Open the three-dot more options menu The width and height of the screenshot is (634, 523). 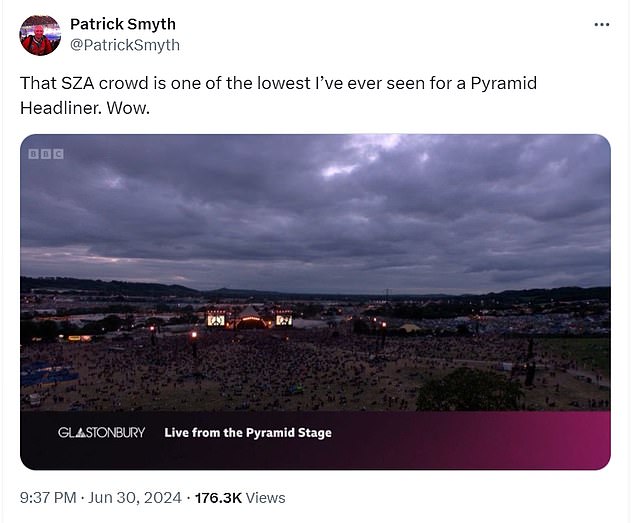pos(602,25)
